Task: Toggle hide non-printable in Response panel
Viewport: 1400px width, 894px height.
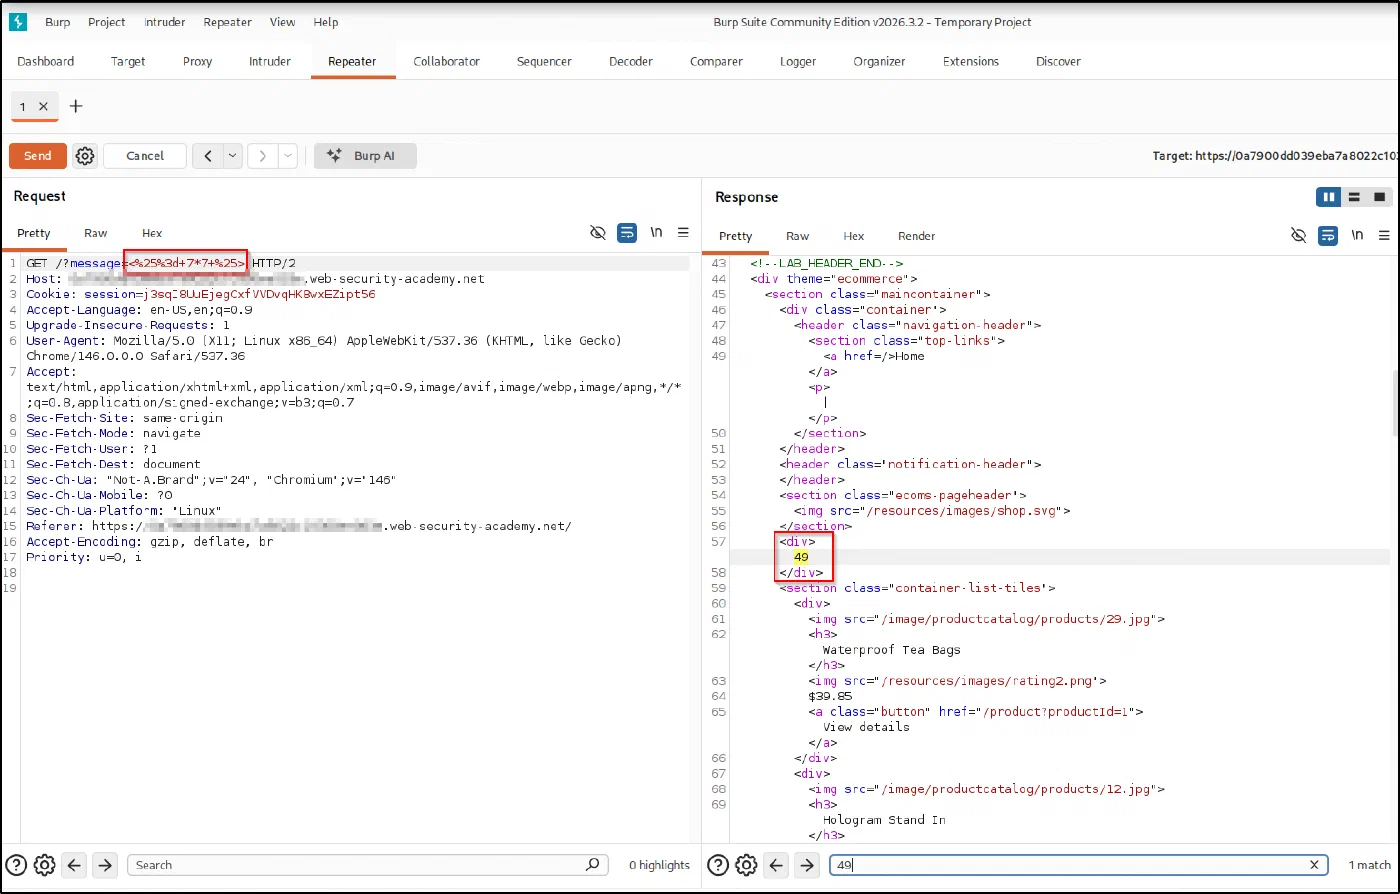Action: [x=1299, y=236]
